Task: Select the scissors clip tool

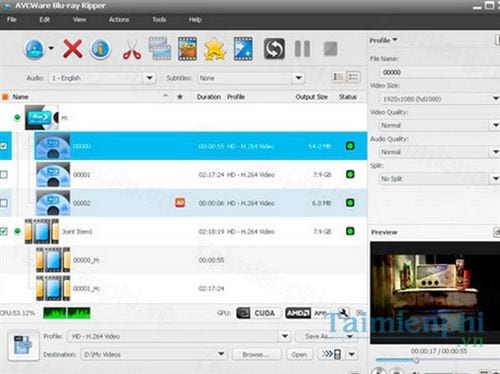Action: (132, 50)
